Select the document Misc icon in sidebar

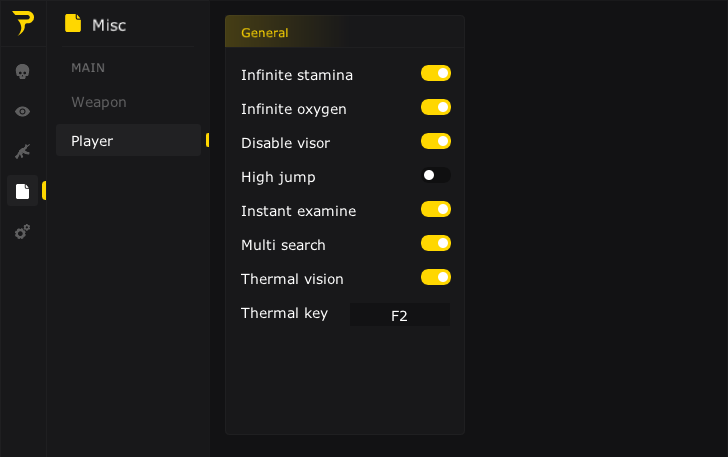(23, 191)
